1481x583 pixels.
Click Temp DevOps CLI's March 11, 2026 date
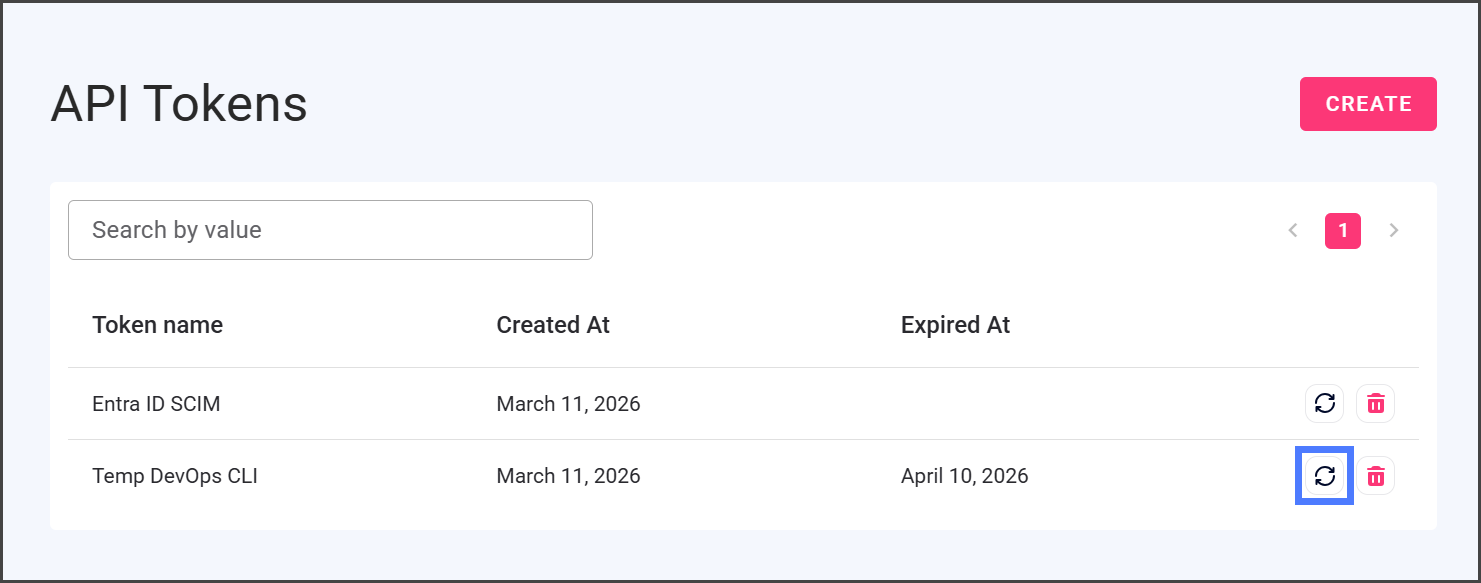click(x=568, y=476)
